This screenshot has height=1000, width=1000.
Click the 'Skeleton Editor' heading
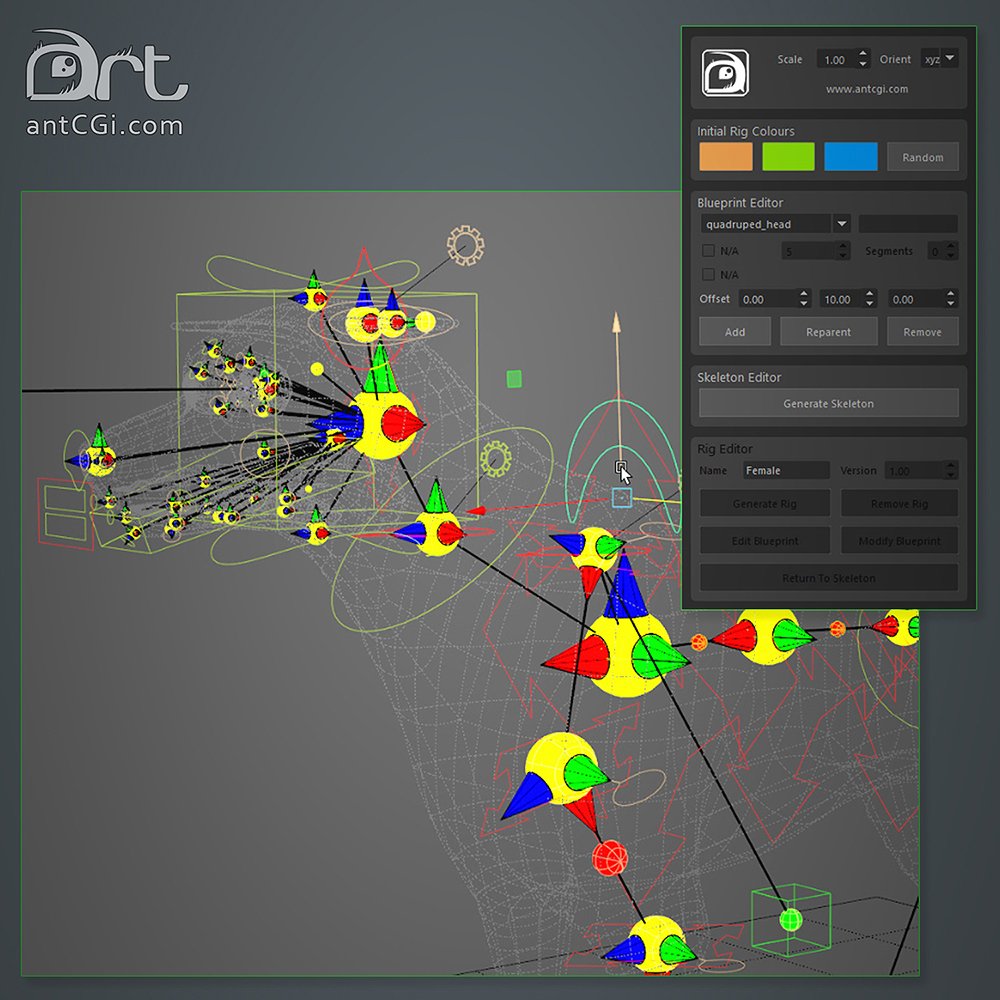coord(739,377)
